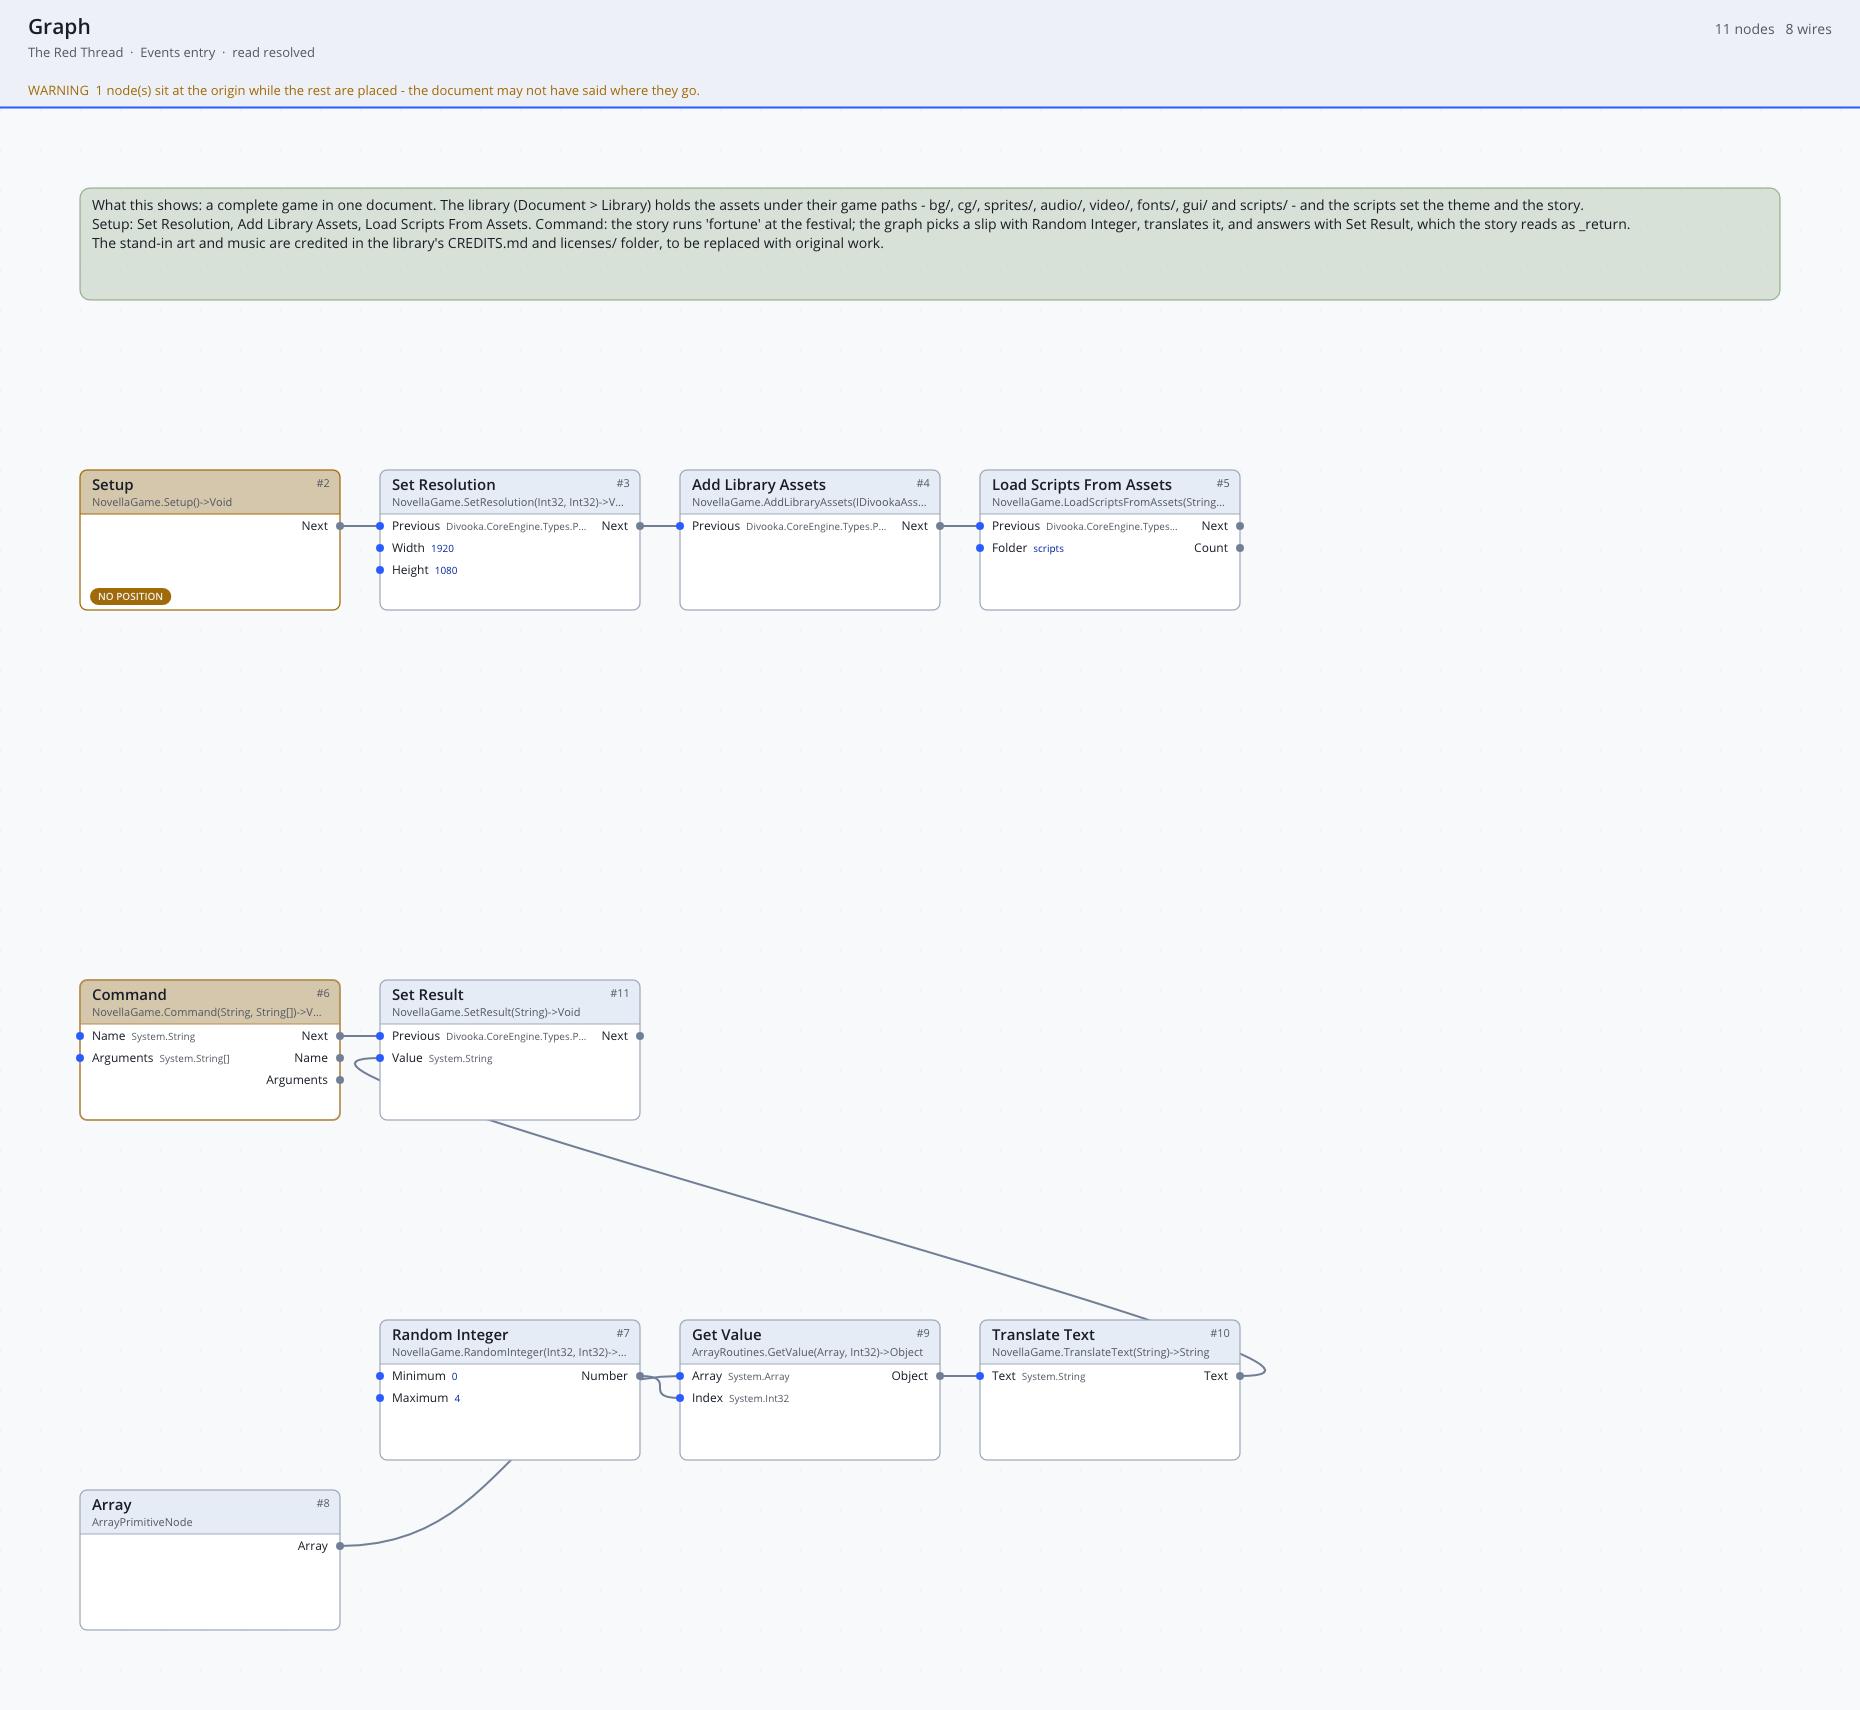Screen dimensions: 1860x1710
Task: Click Set Result's Next output port
Action: (640, 1036)
